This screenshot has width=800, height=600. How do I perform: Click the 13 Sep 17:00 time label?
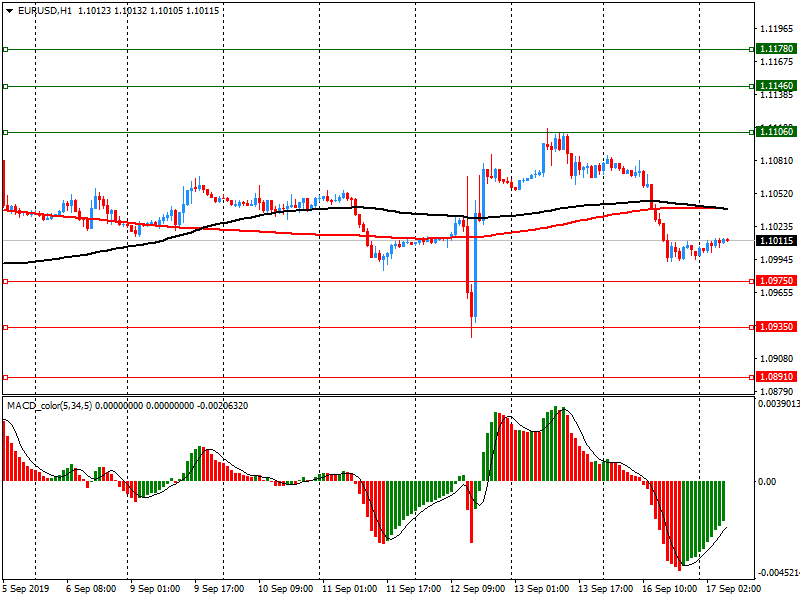pyautogui.click(x=605, y=589)
